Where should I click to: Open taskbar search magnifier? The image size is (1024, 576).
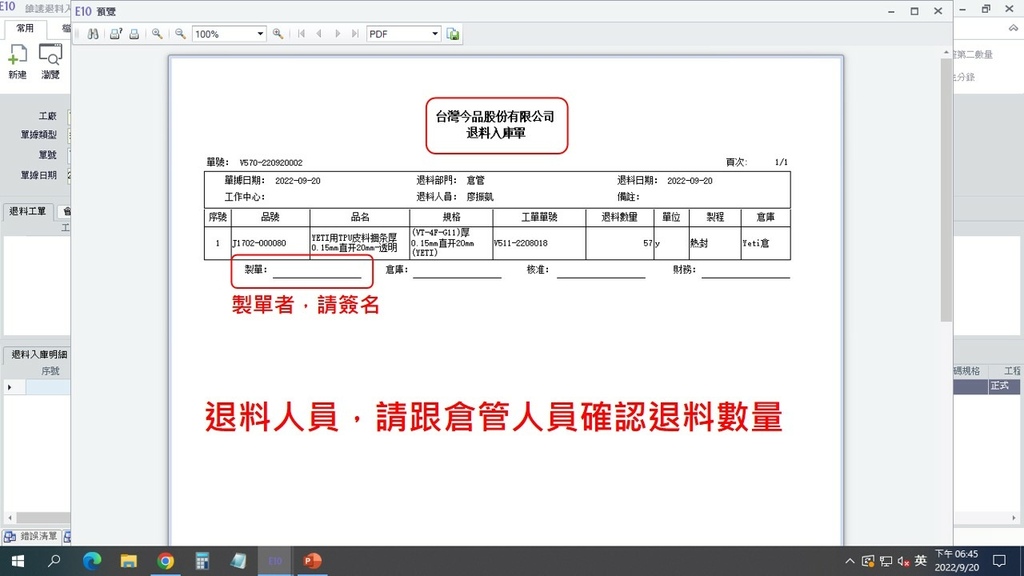point(54,561)
